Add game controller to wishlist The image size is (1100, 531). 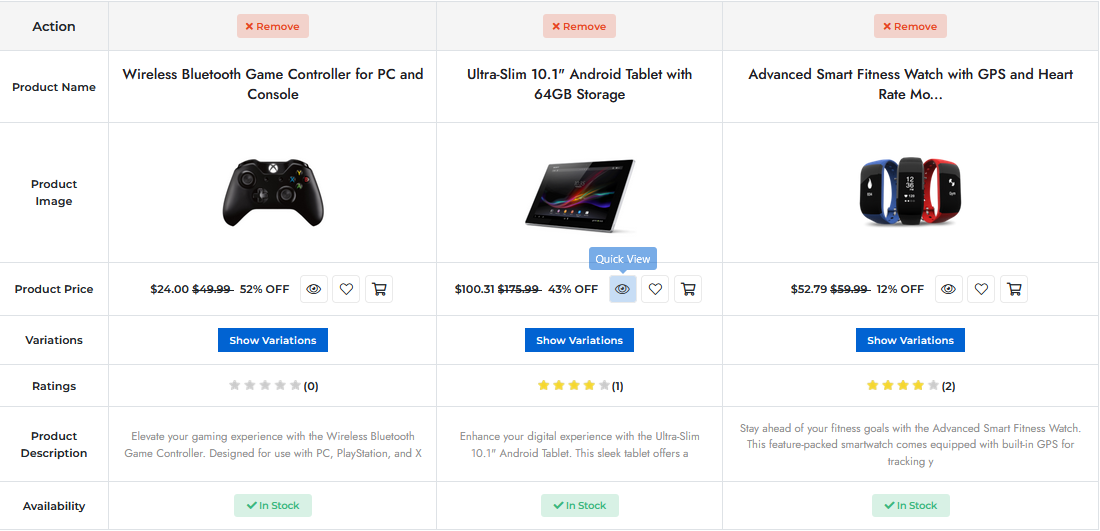[346, 289]
